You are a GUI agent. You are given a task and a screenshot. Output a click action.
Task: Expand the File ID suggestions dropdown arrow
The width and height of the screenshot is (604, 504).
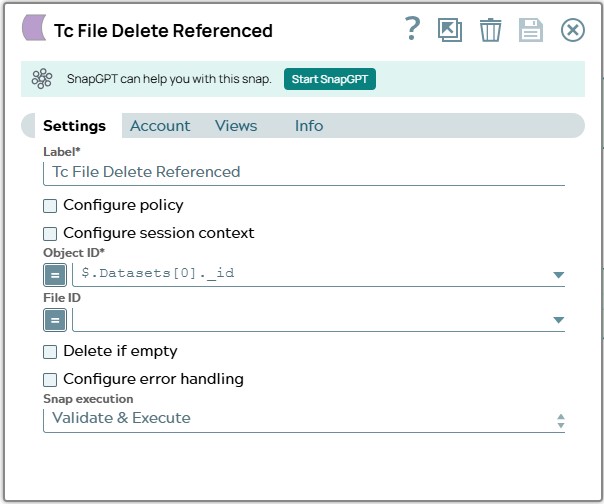click(559, 320)
